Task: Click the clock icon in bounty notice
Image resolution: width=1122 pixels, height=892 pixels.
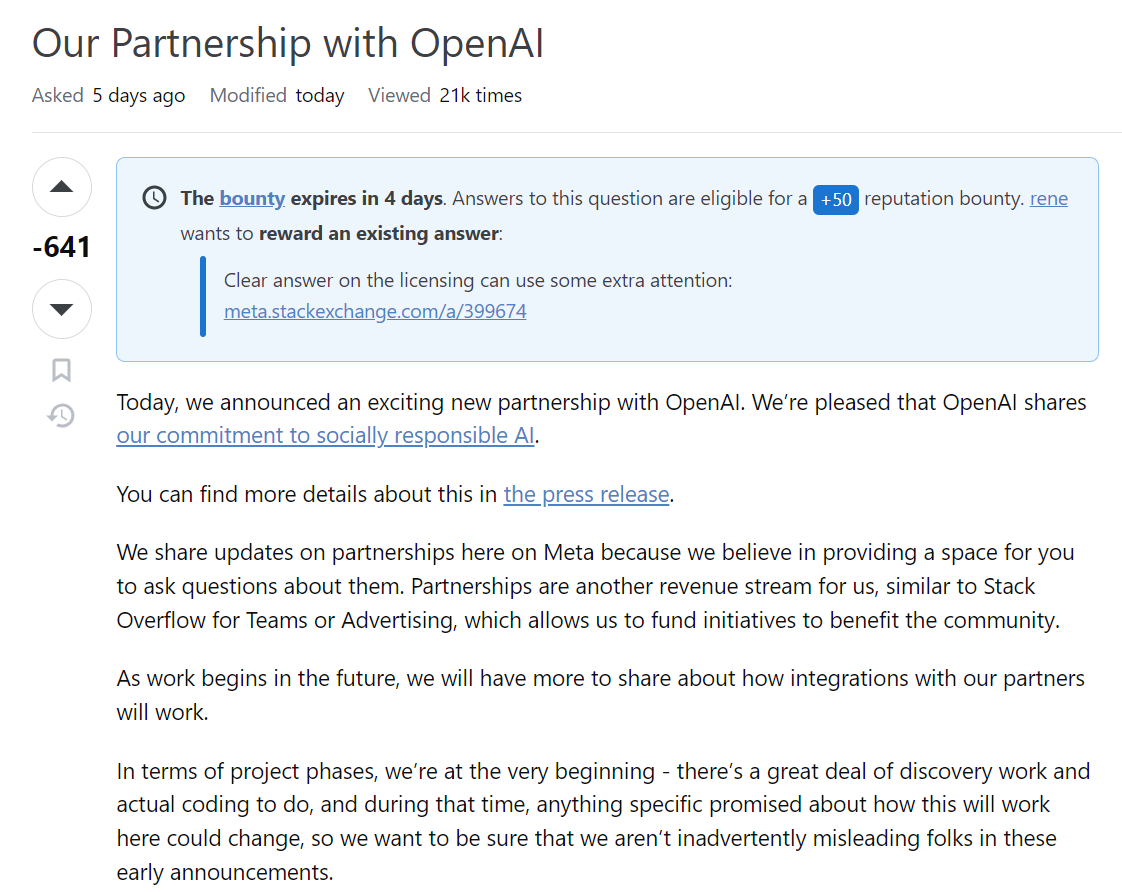Action: 155,198
